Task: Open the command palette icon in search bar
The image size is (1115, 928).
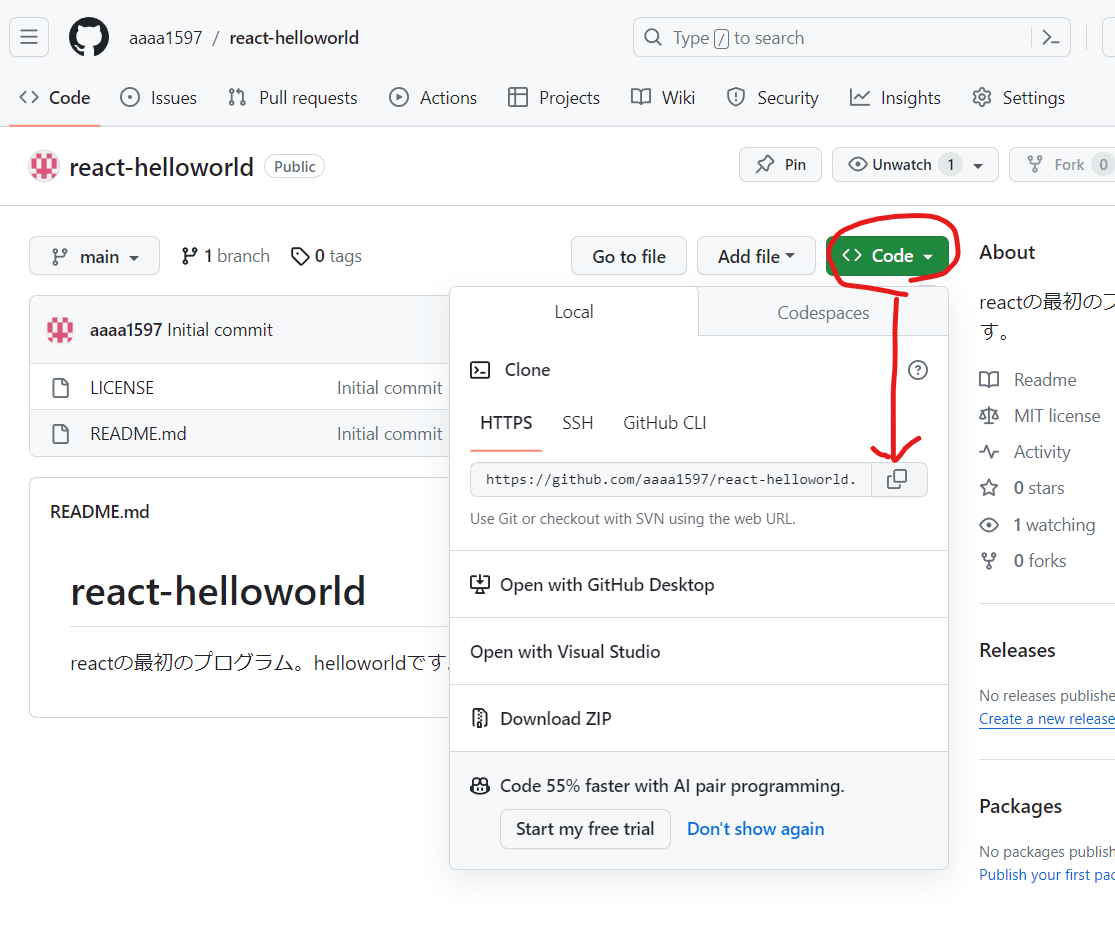Action: (1051, 38)
